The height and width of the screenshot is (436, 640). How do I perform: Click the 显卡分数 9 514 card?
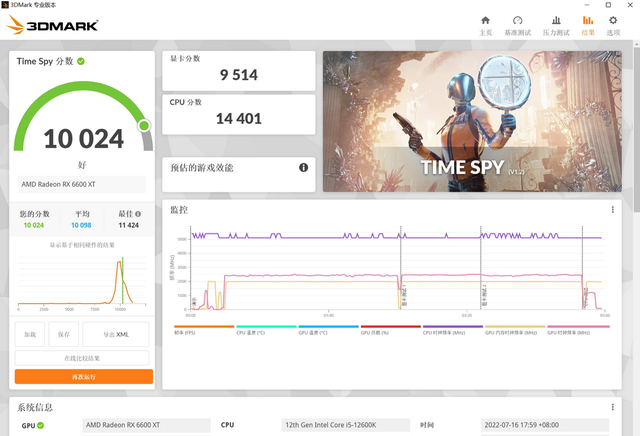pos(239,71)
